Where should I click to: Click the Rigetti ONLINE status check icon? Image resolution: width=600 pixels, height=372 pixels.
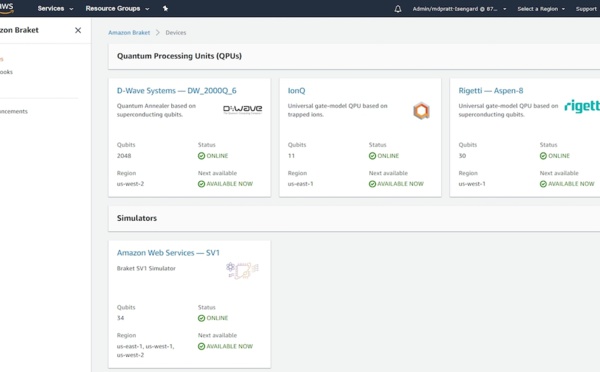coord(543,156)
